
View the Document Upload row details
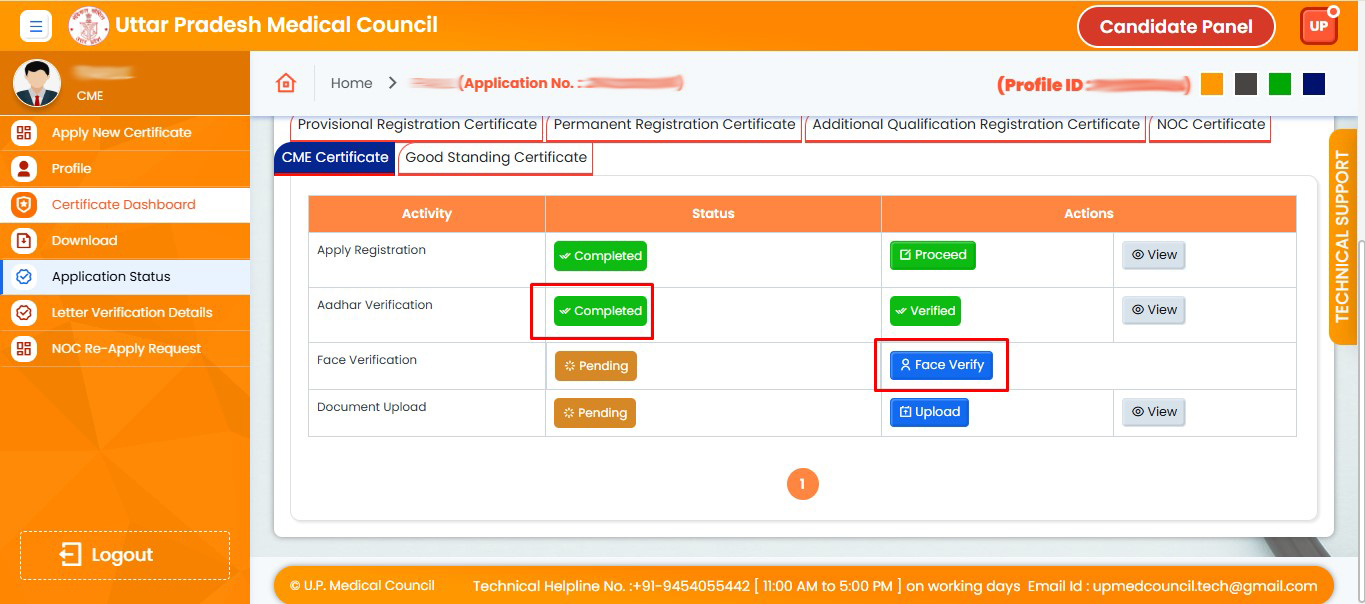pyautogui.click(x=1153, y=412)
